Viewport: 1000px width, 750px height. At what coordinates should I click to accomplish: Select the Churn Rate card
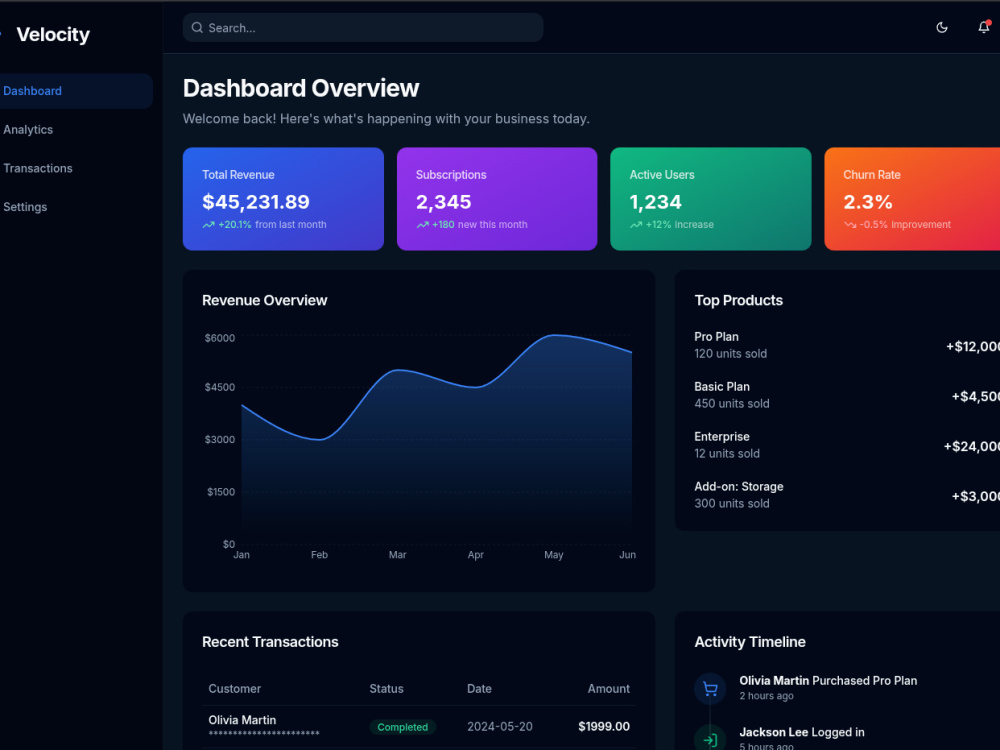pyautogui.click(x=912, y=199)
